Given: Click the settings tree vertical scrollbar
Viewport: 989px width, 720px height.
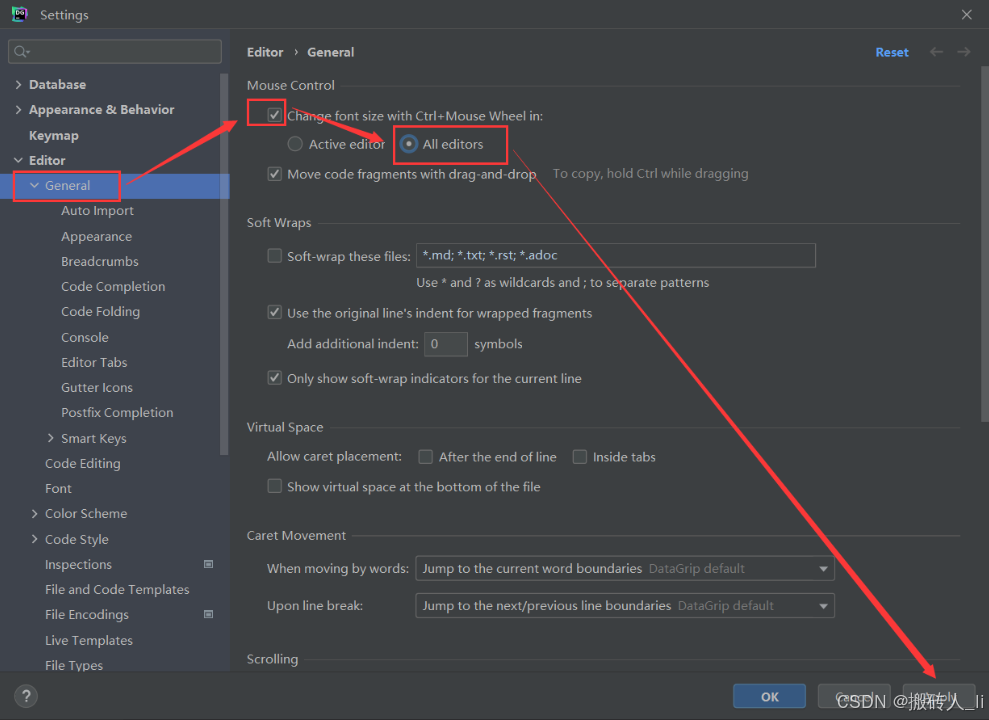Looking at the screenshot, I should click(223, 264).
